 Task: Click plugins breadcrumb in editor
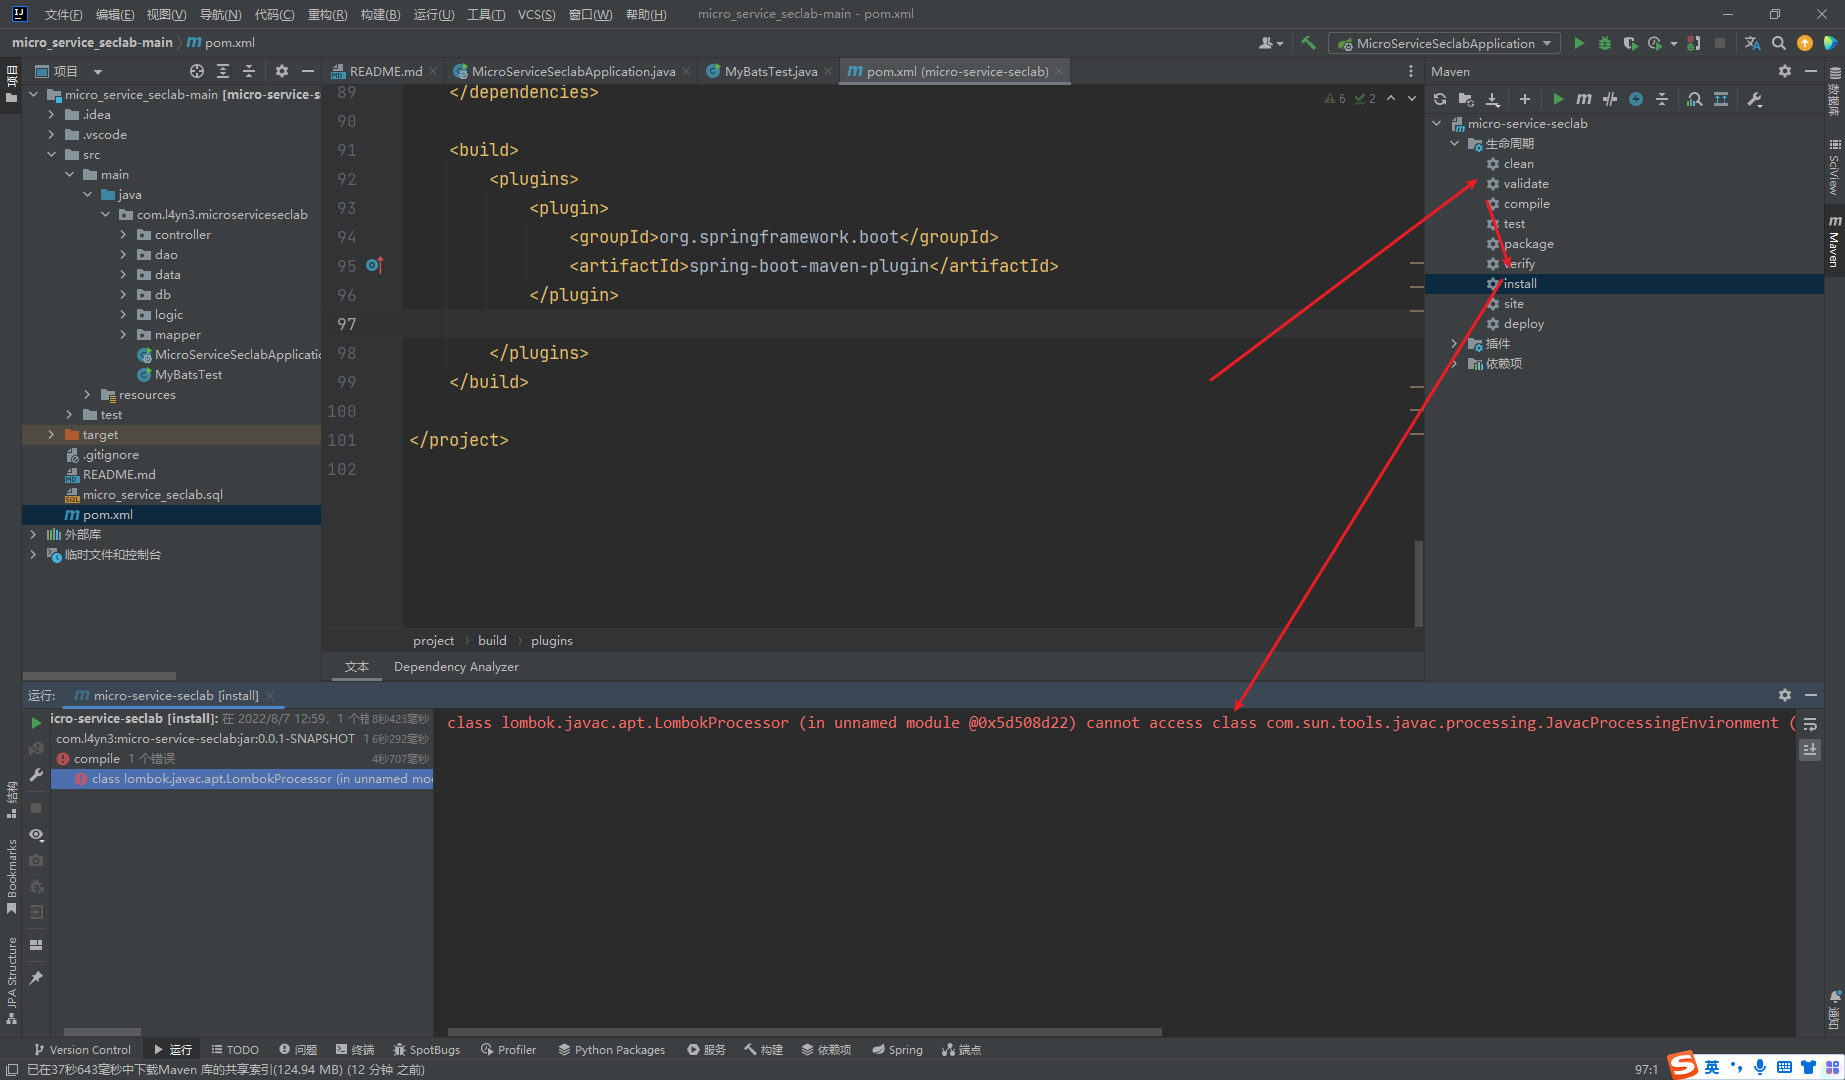pos(552,641)
